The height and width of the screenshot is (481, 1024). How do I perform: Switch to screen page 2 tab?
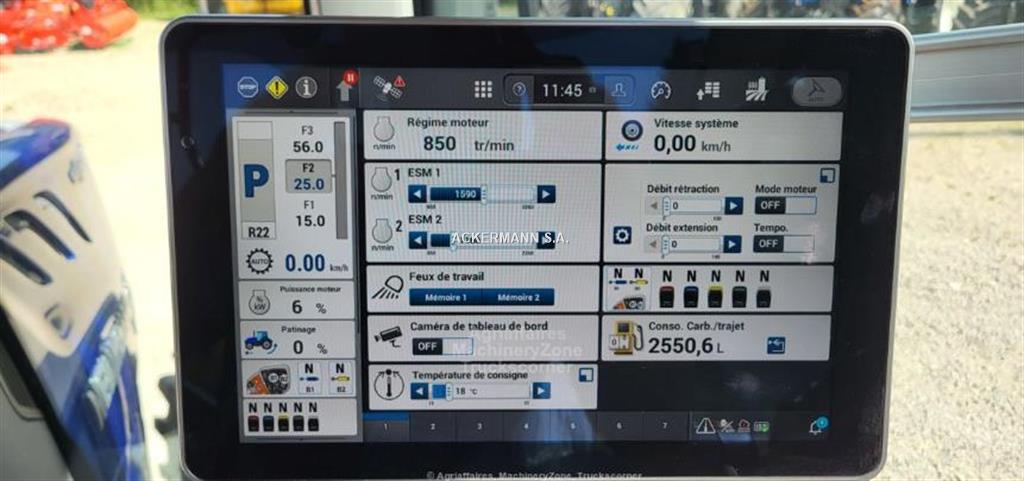point(431,426)
